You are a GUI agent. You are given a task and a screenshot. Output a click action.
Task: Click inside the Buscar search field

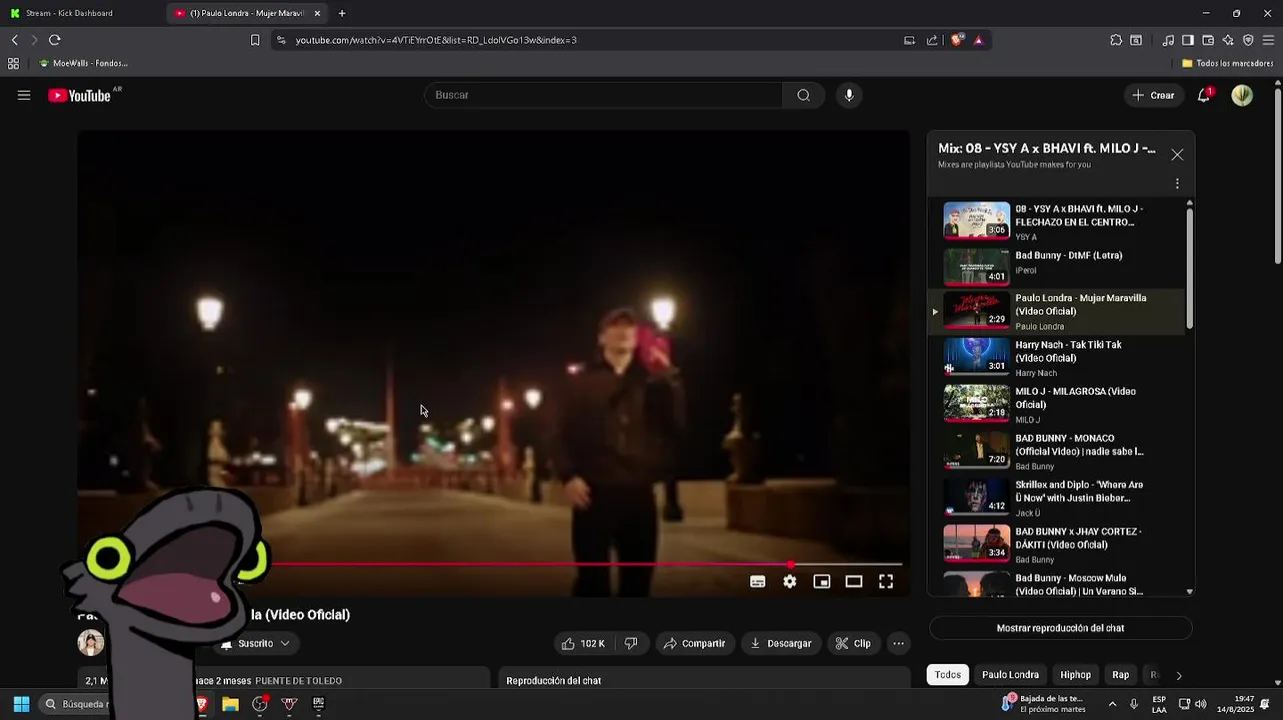[x=603, y=95]
